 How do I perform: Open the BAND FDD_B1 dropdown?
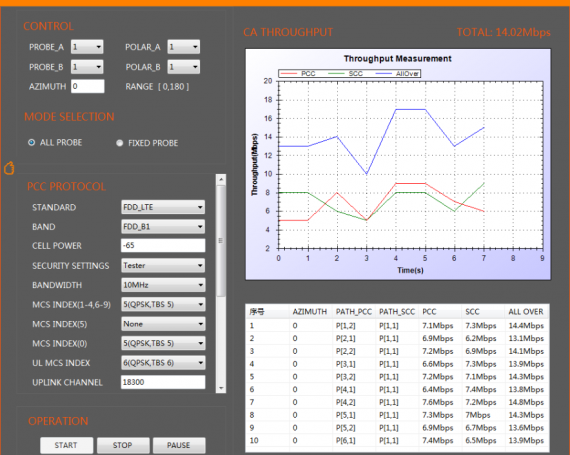(x=163, y=227)
